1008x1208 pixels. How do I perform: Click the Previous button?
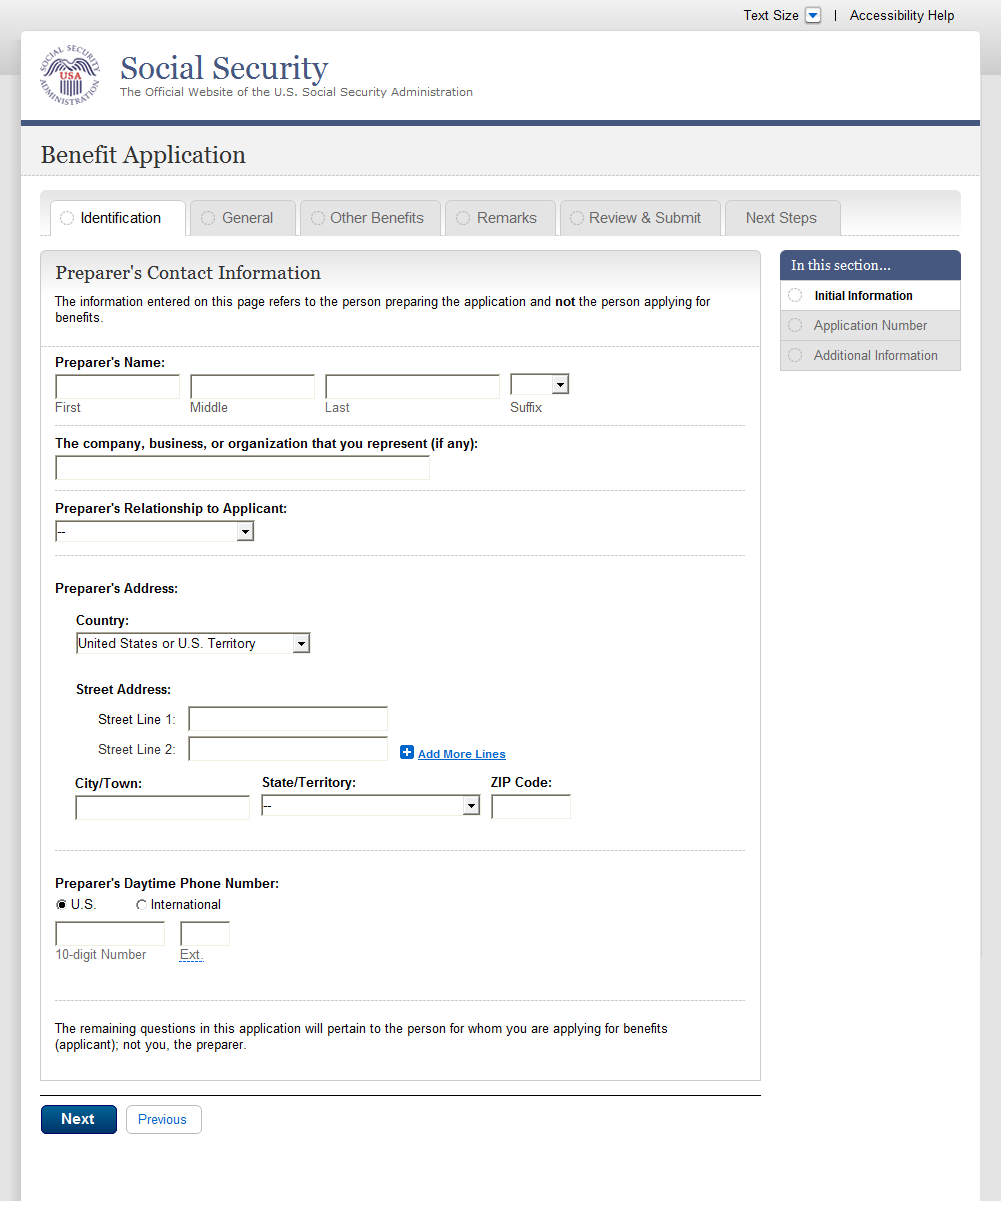163,1119
